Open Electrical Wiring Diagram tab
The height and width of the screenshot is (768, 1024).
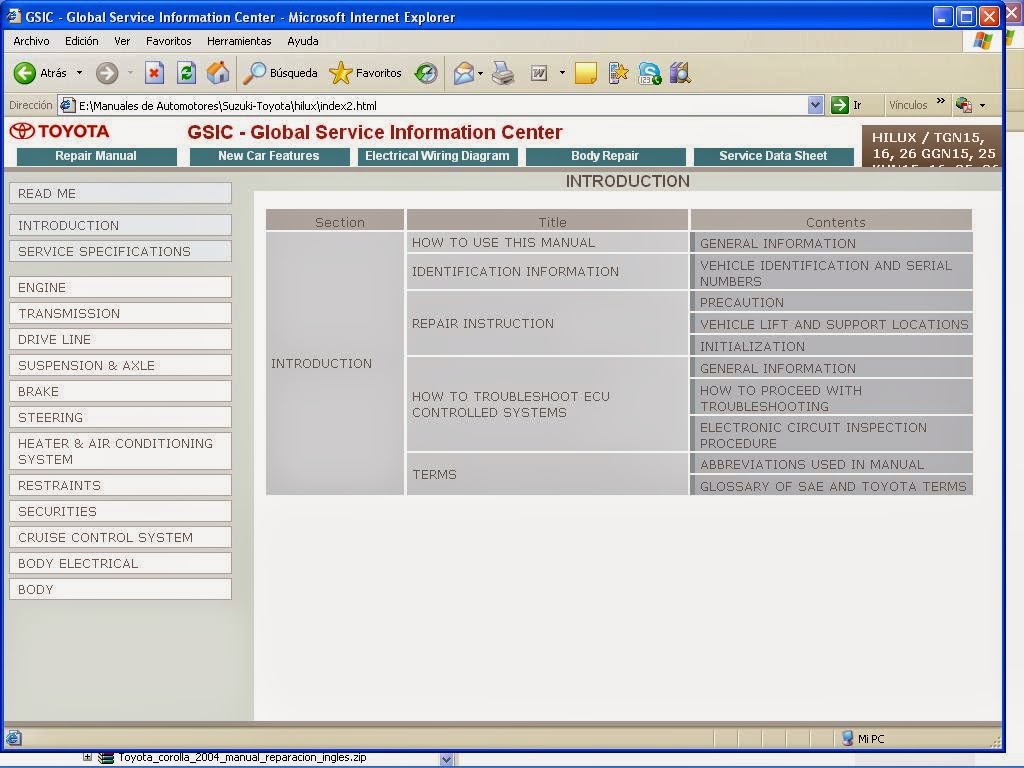coord(438,156)
